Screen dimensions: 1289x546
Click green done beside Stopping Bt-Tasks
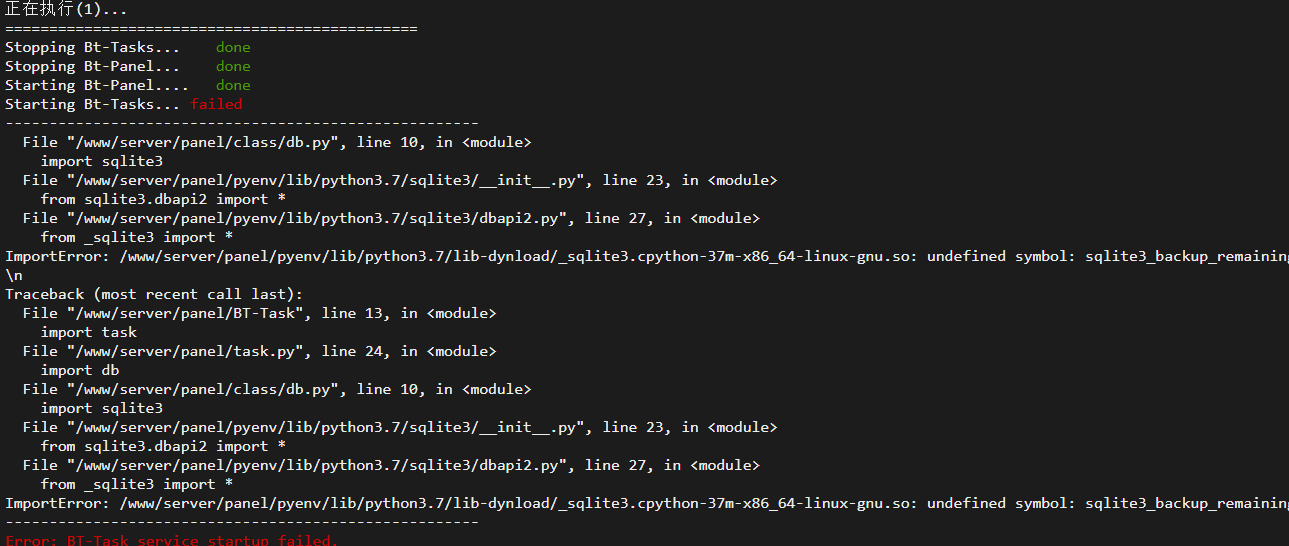coord(233,47)
